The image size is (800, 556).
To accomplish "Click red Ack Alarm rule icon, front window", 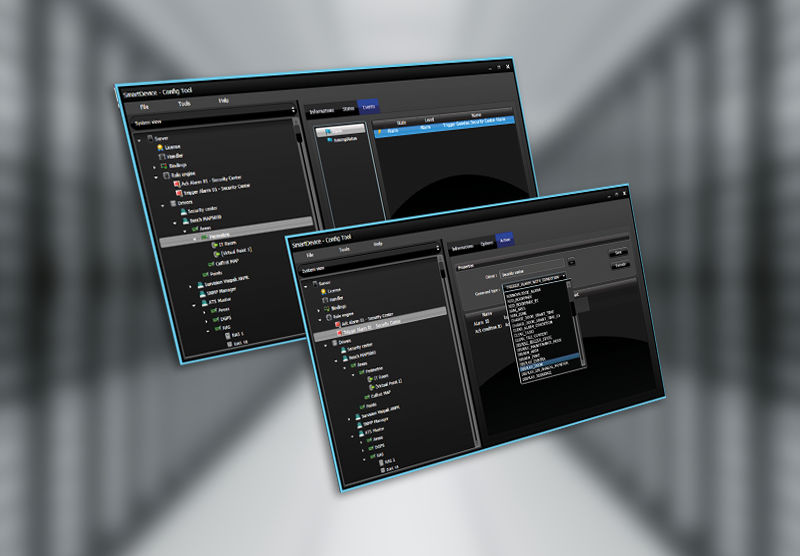I will pos(337,324).
